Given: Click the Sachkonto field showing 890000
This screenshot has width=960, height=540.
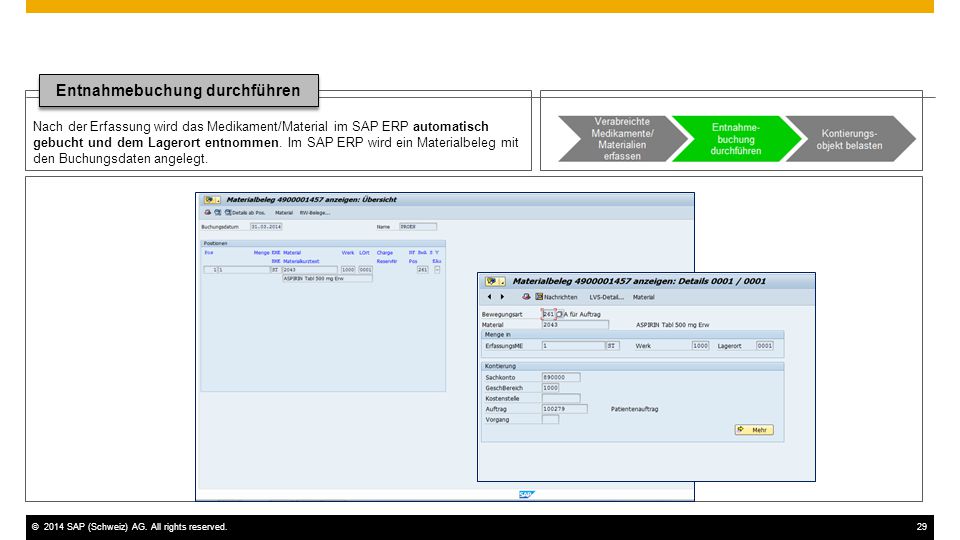Looking at the screenshot, I should point(561,377).
